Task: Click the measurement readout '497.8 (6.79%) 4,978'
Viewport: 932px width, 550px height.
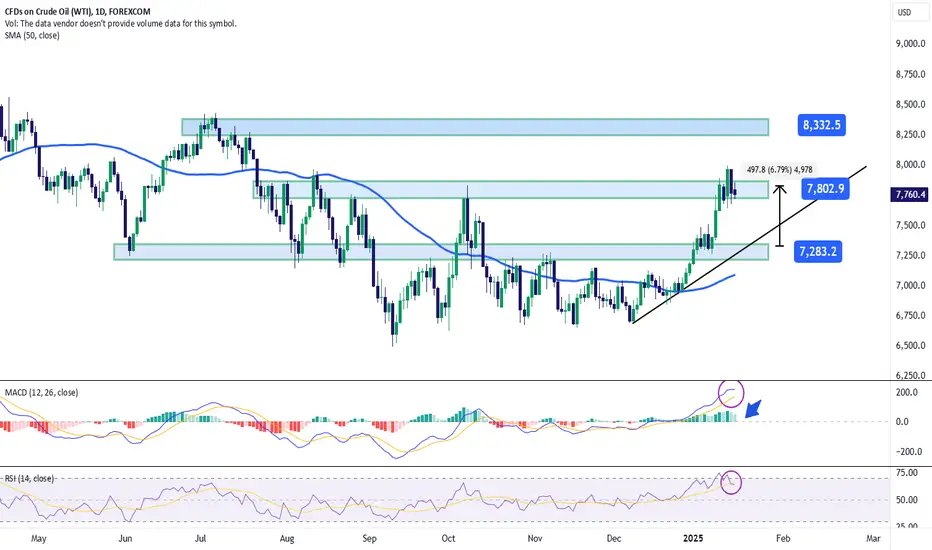Action: (x=779, y=170)
